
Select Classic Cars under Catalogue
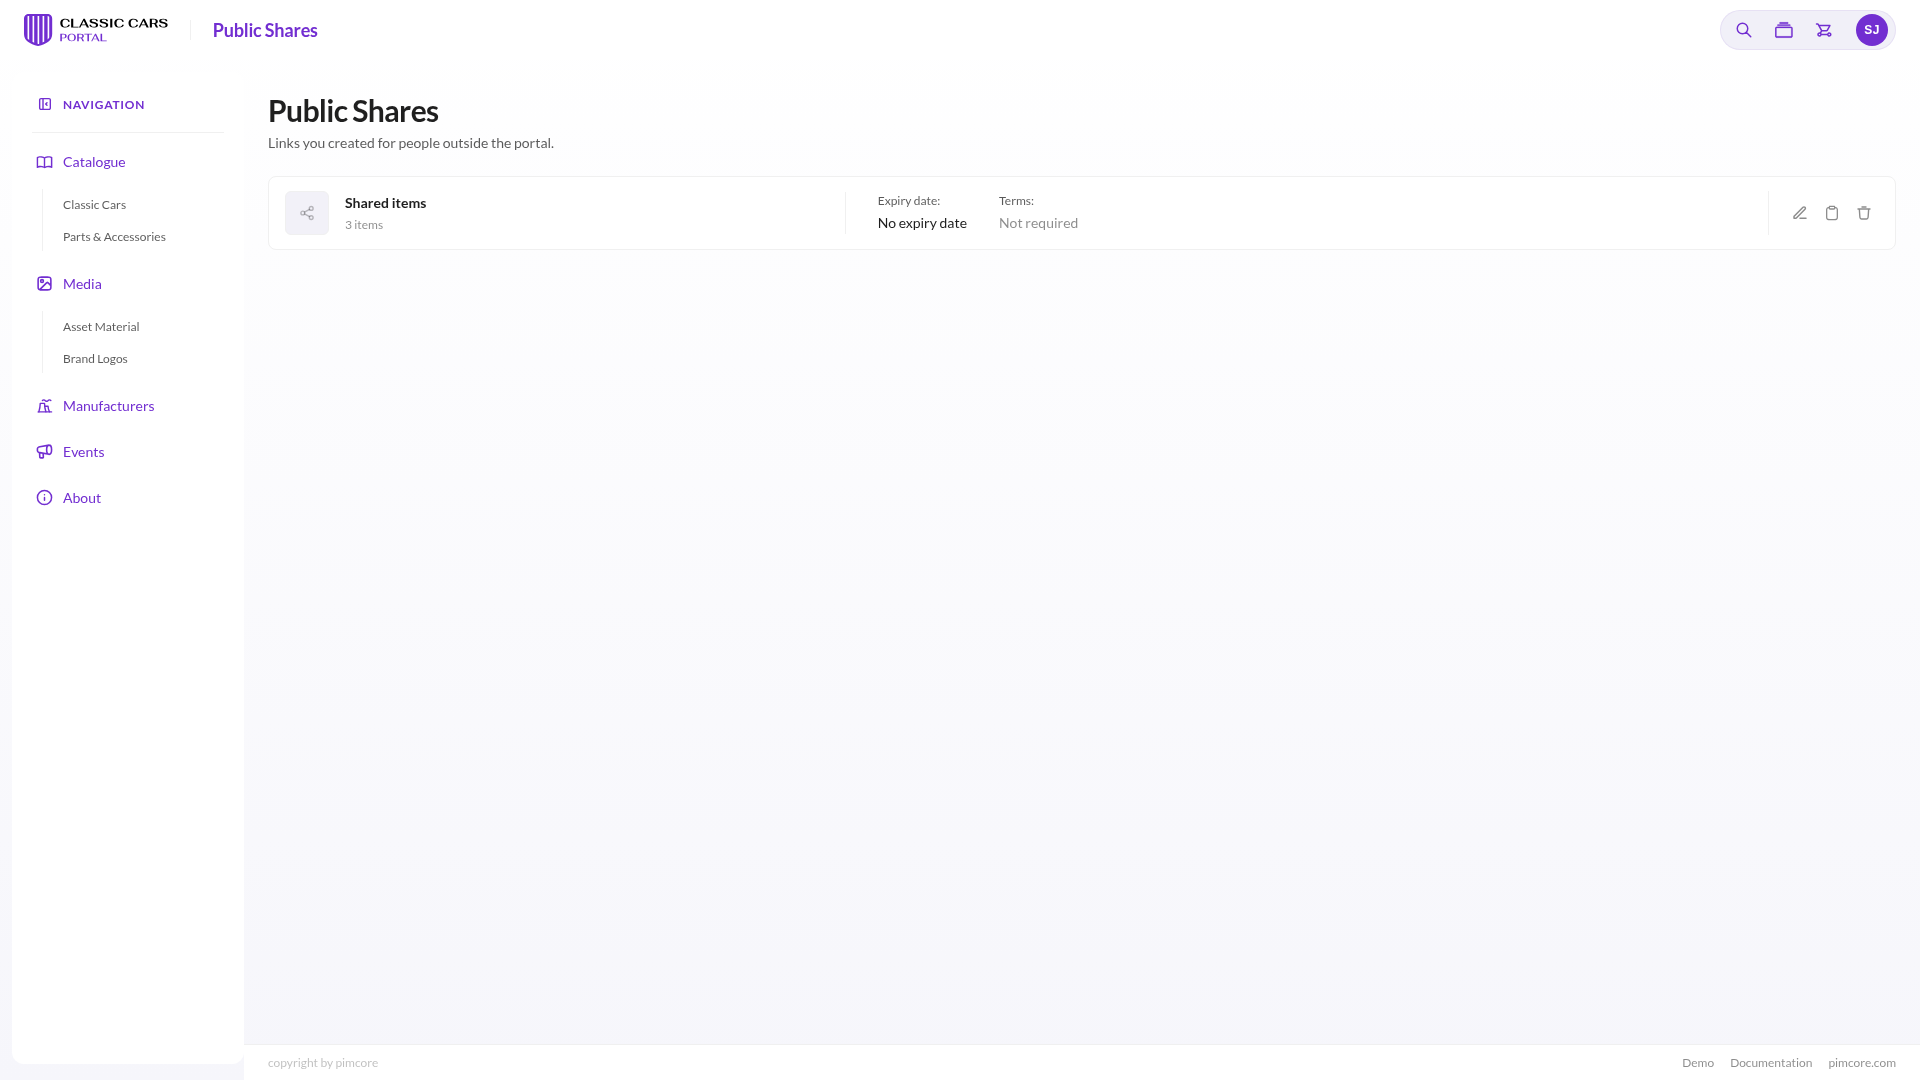point(94,205)
